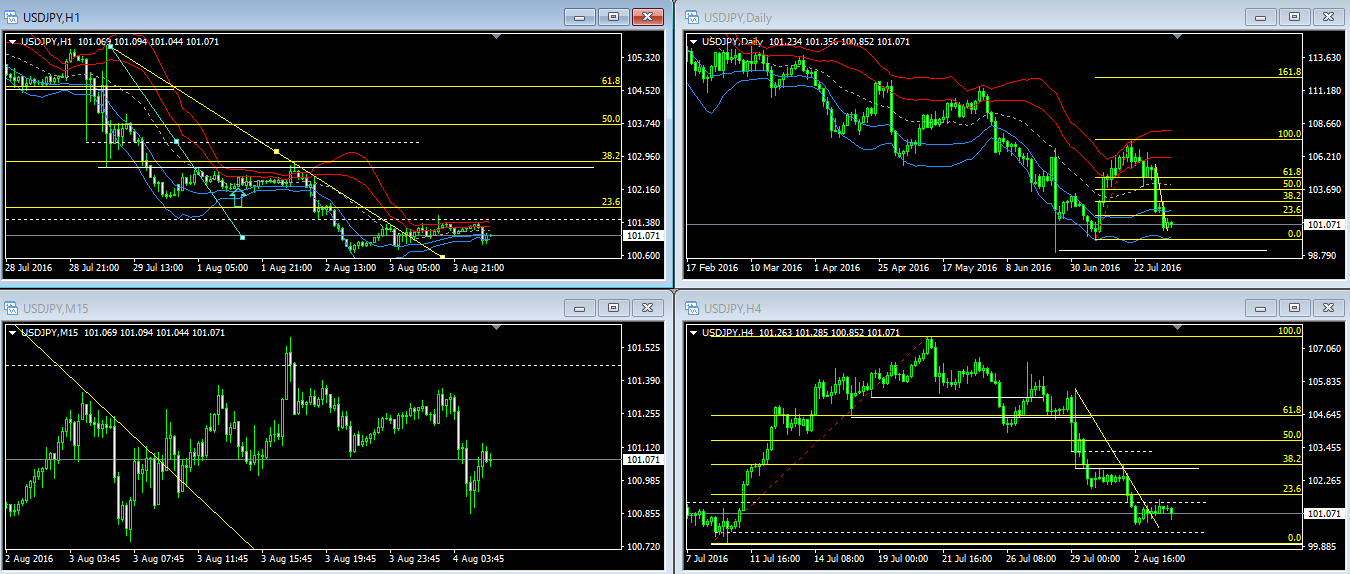Maximize the USDJPY,Daily chart window
Viewport: 1350px width, 574px height.
click(x=1294, y=17)
